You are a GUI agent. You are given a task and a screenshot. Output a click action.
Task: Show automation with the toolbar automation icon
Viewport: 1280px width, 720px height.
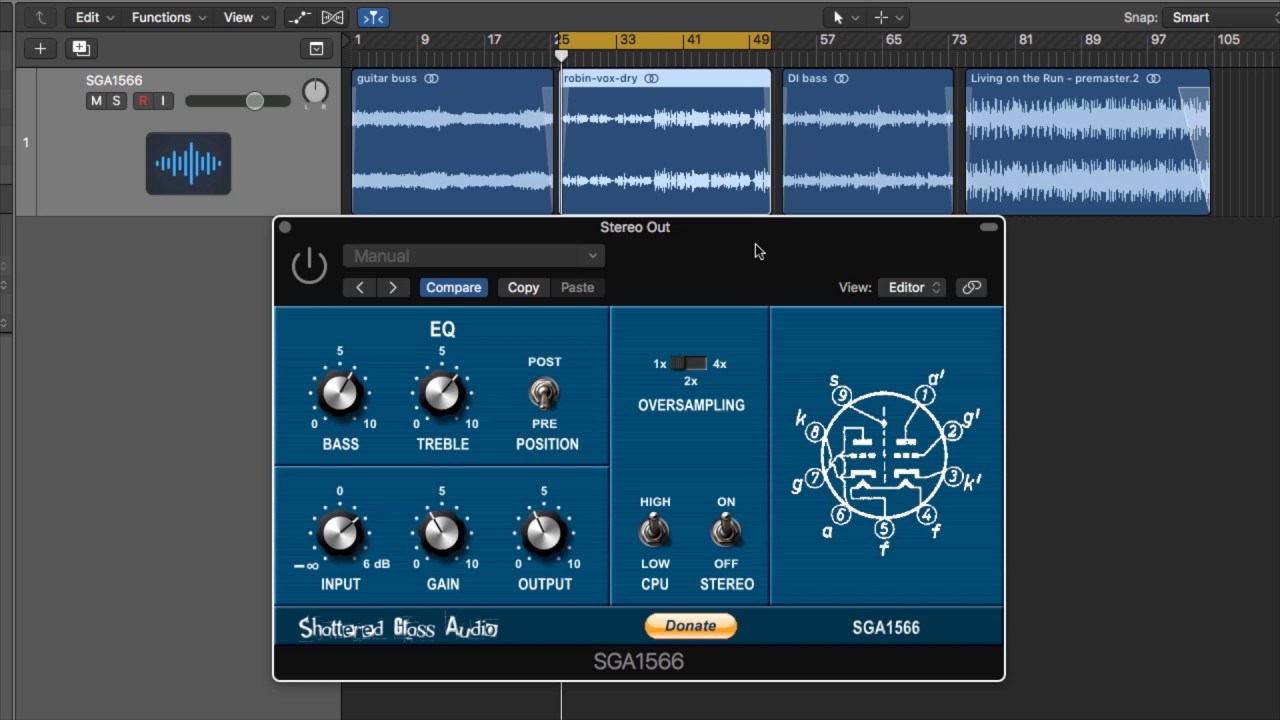[x=299, y=17]
